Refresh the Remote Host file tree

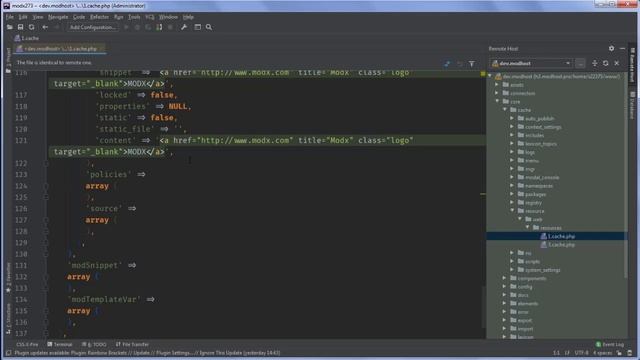click(605, 63)
